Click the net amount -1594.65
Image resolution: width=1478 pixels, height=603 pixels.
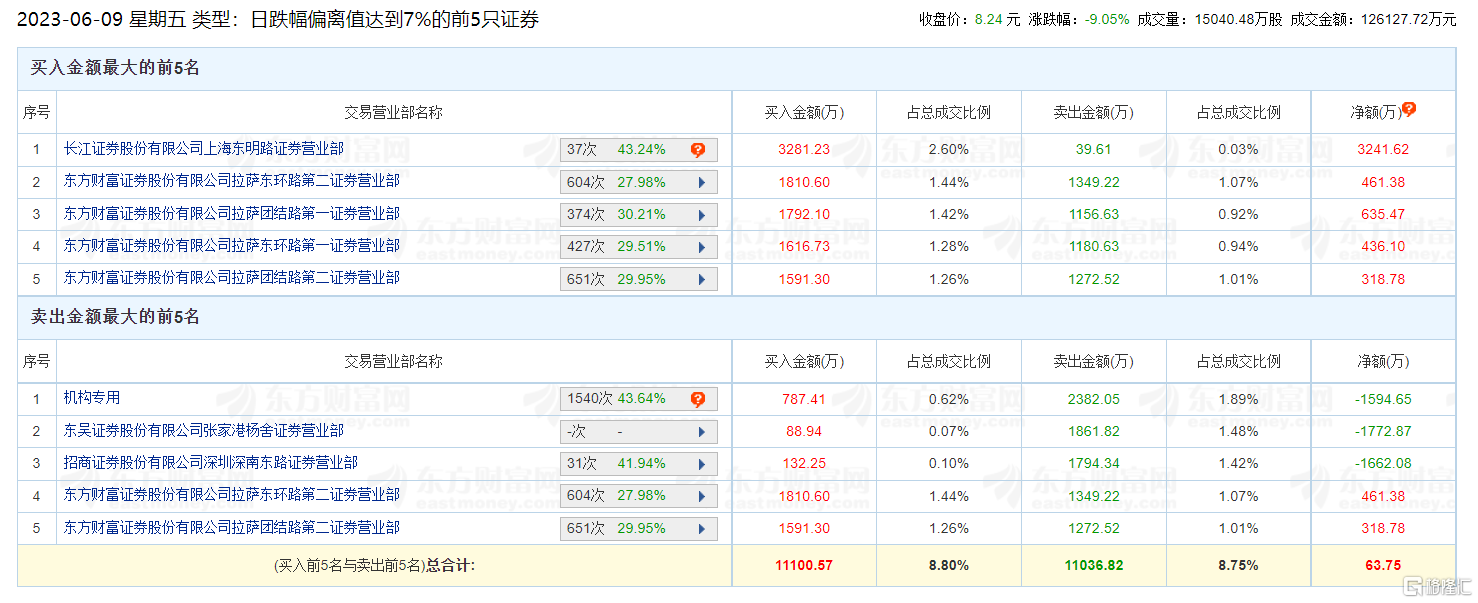[x=1383, y=399]
